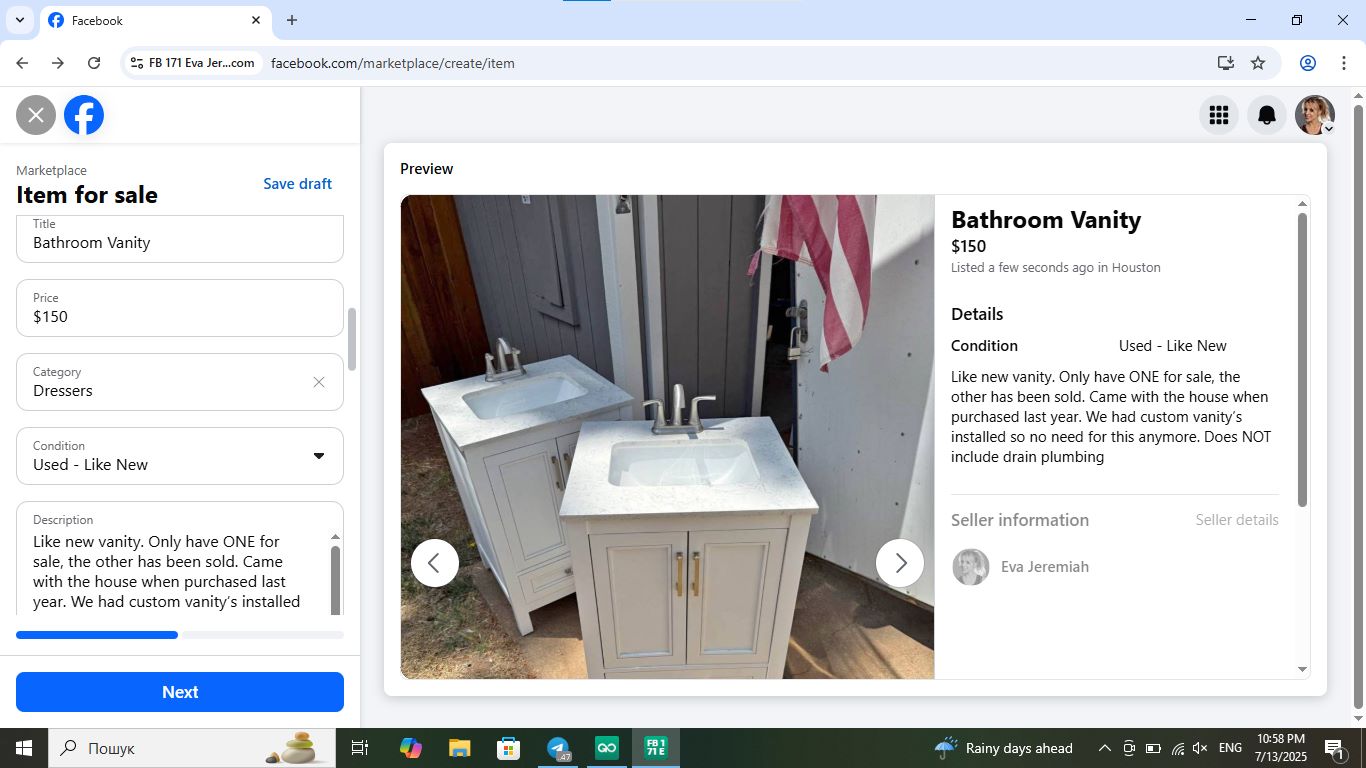Go forward in browser history
Screen dimensions: 1366x768
58,63
